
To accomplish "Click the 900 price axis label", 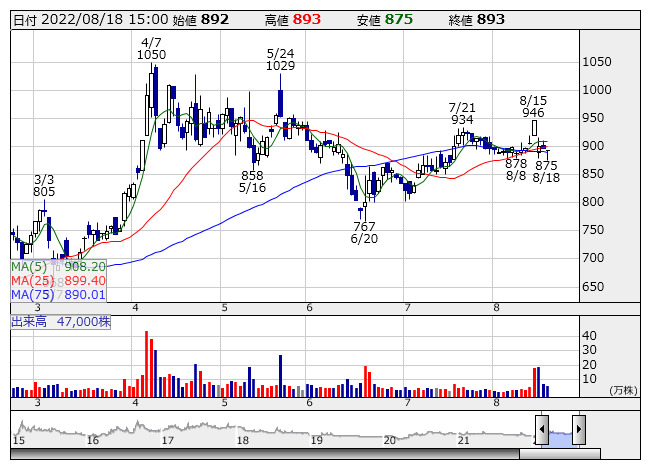I will 593,146.
